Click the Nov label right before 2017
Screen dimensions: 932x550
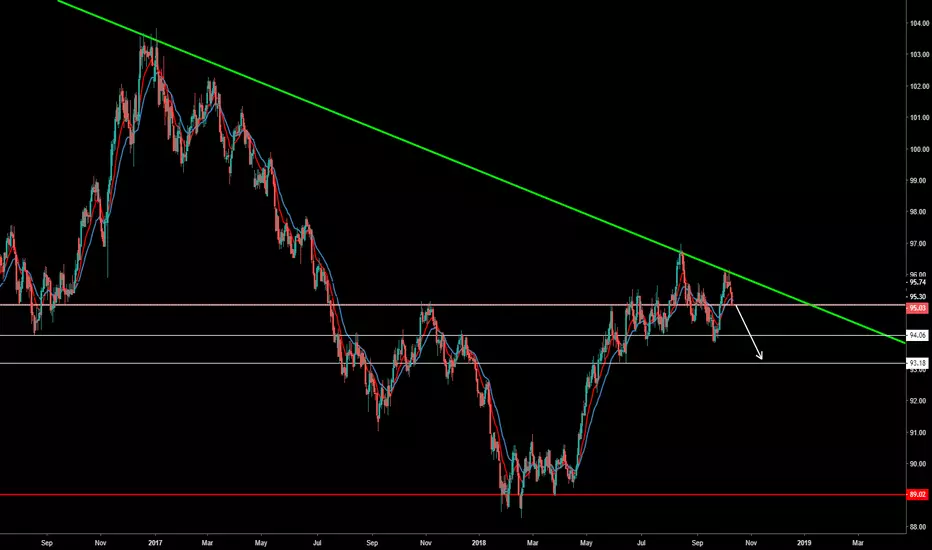pos(100,543)
